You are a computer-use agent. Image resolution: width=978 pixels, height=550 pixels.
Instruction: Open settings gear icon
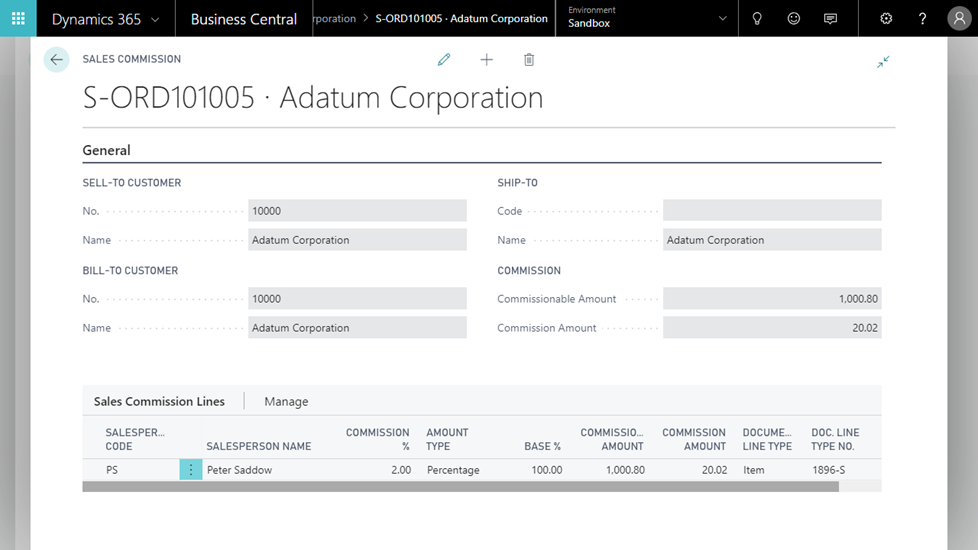[886, 19]
